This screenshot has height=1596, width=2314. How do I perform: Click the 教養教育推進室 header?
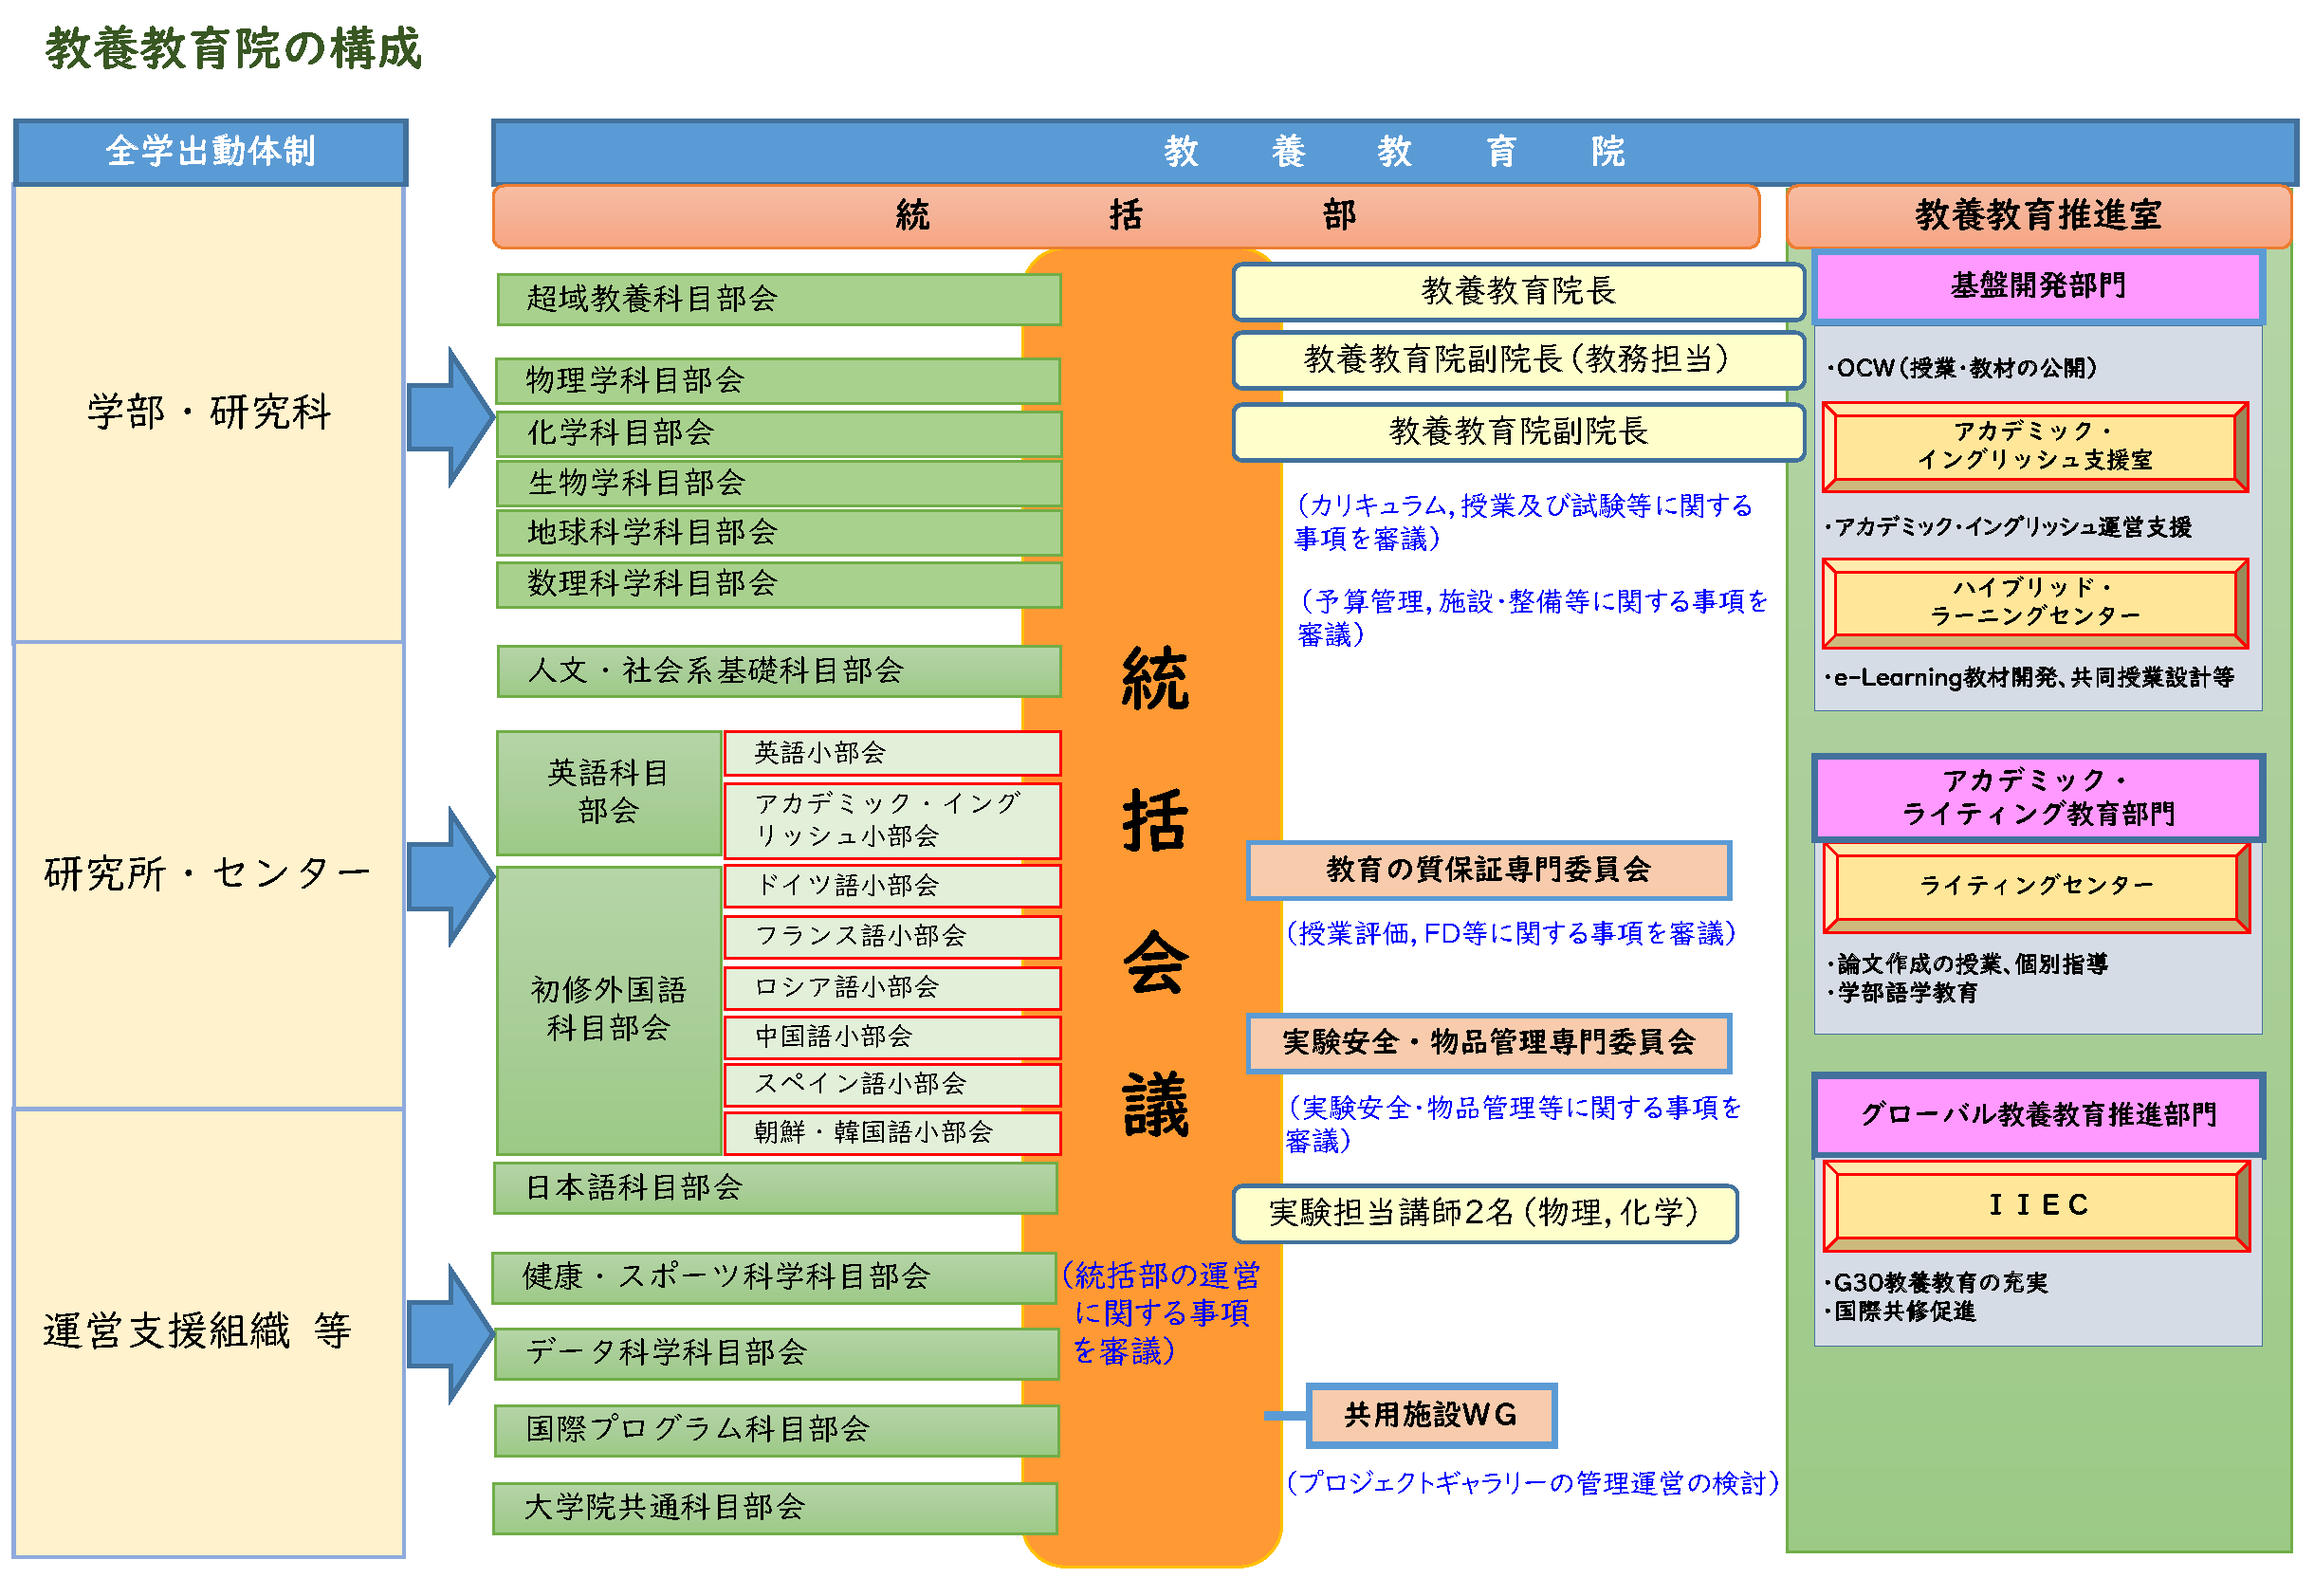click(2038, 215)
